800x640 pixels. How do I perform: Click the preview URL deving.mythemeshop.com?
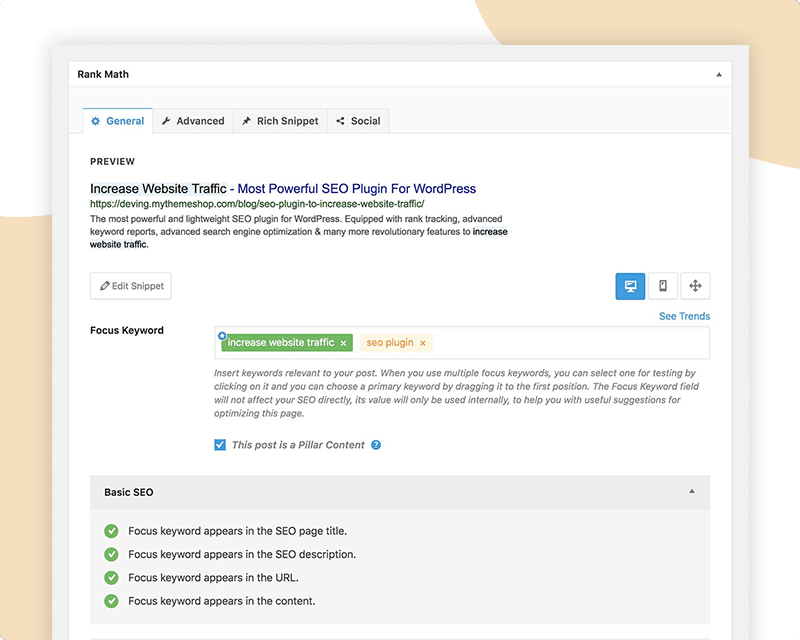click(257, 204)
